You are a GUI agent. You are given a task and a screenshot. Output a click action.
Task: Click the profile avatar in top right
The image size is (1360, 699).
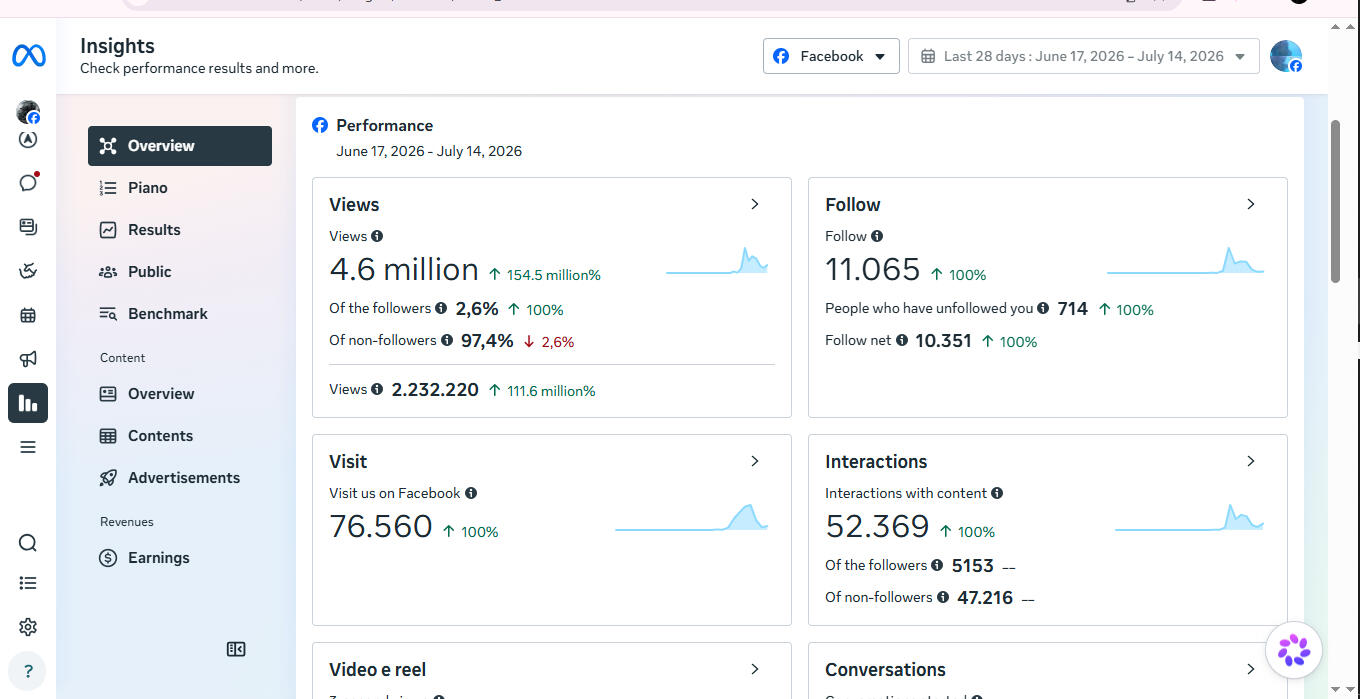pos(1286,56)
